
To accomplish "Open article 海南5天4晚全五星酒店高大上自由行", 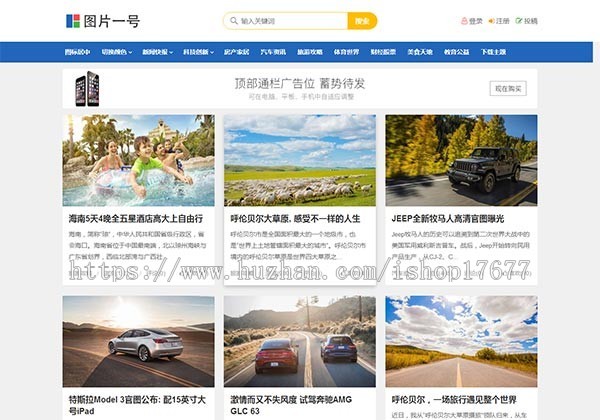I will click(x=136, y=219).
